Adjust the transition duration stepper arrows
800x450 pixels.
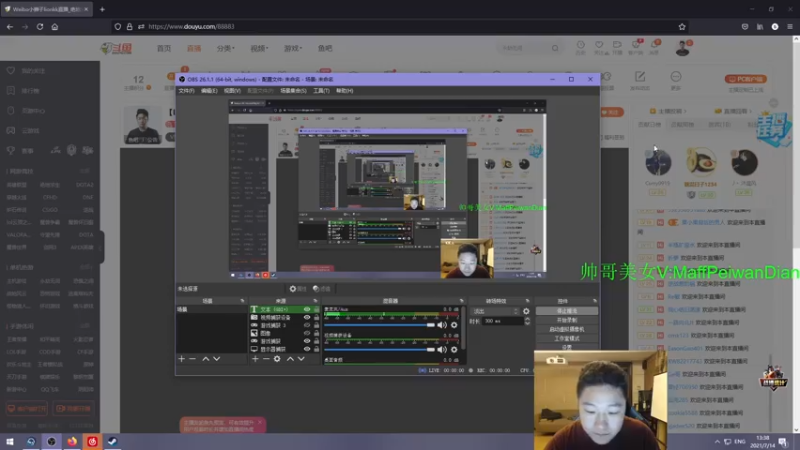pos(527,321)
